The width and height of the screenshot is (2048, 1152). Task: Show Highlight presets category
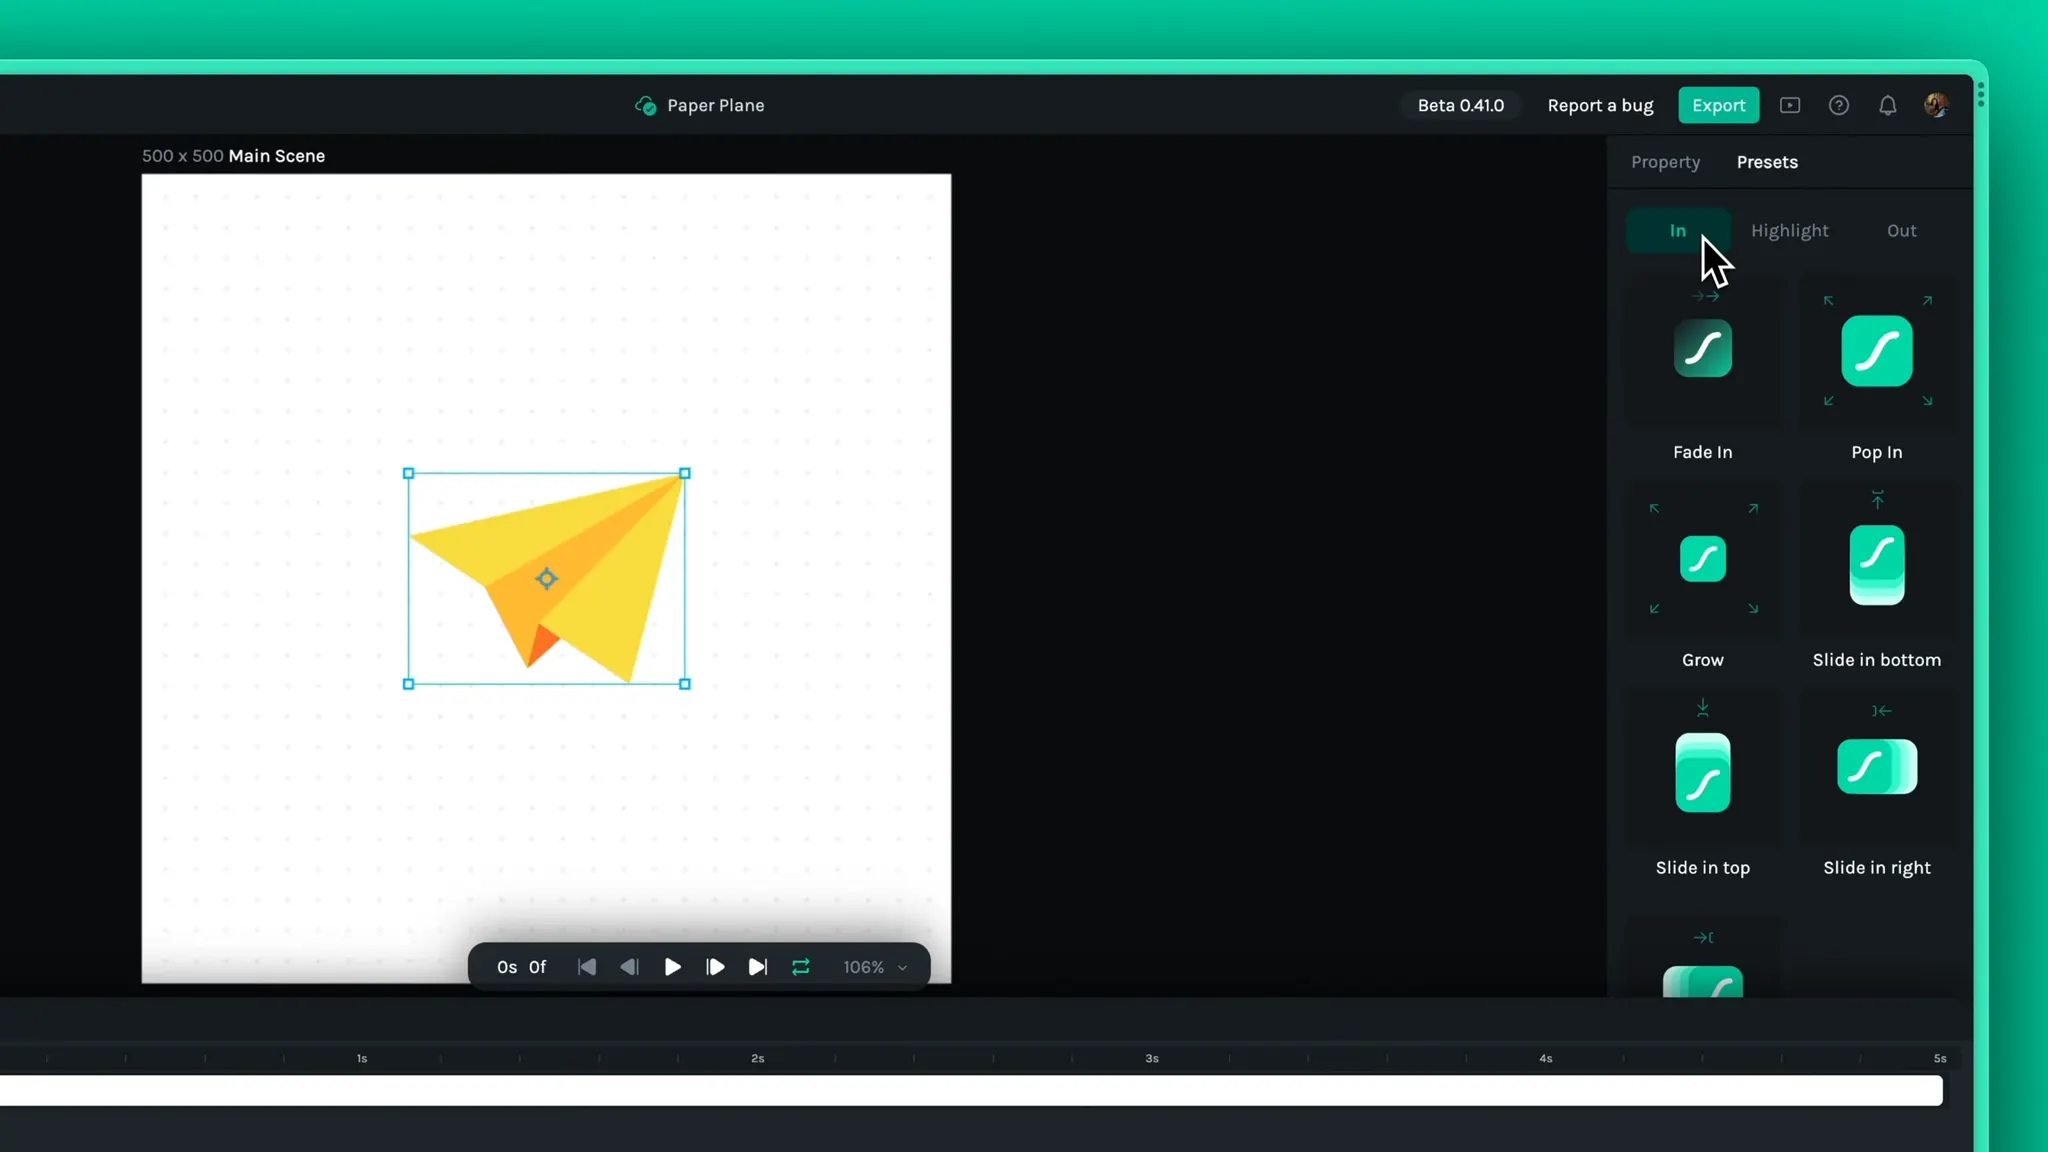(1789, 231)
